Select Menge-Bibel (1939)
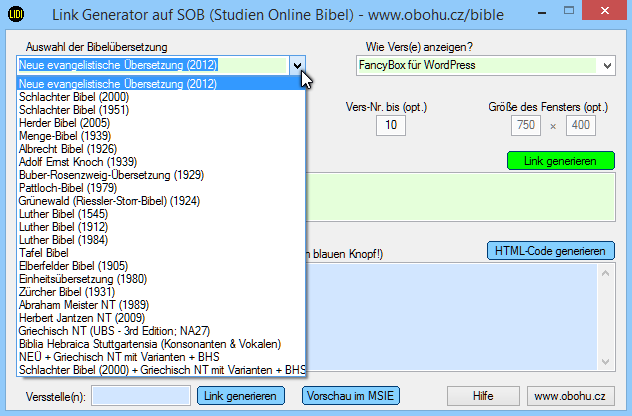The height and width of the screenshot is (416, 632). coord(161,136)
